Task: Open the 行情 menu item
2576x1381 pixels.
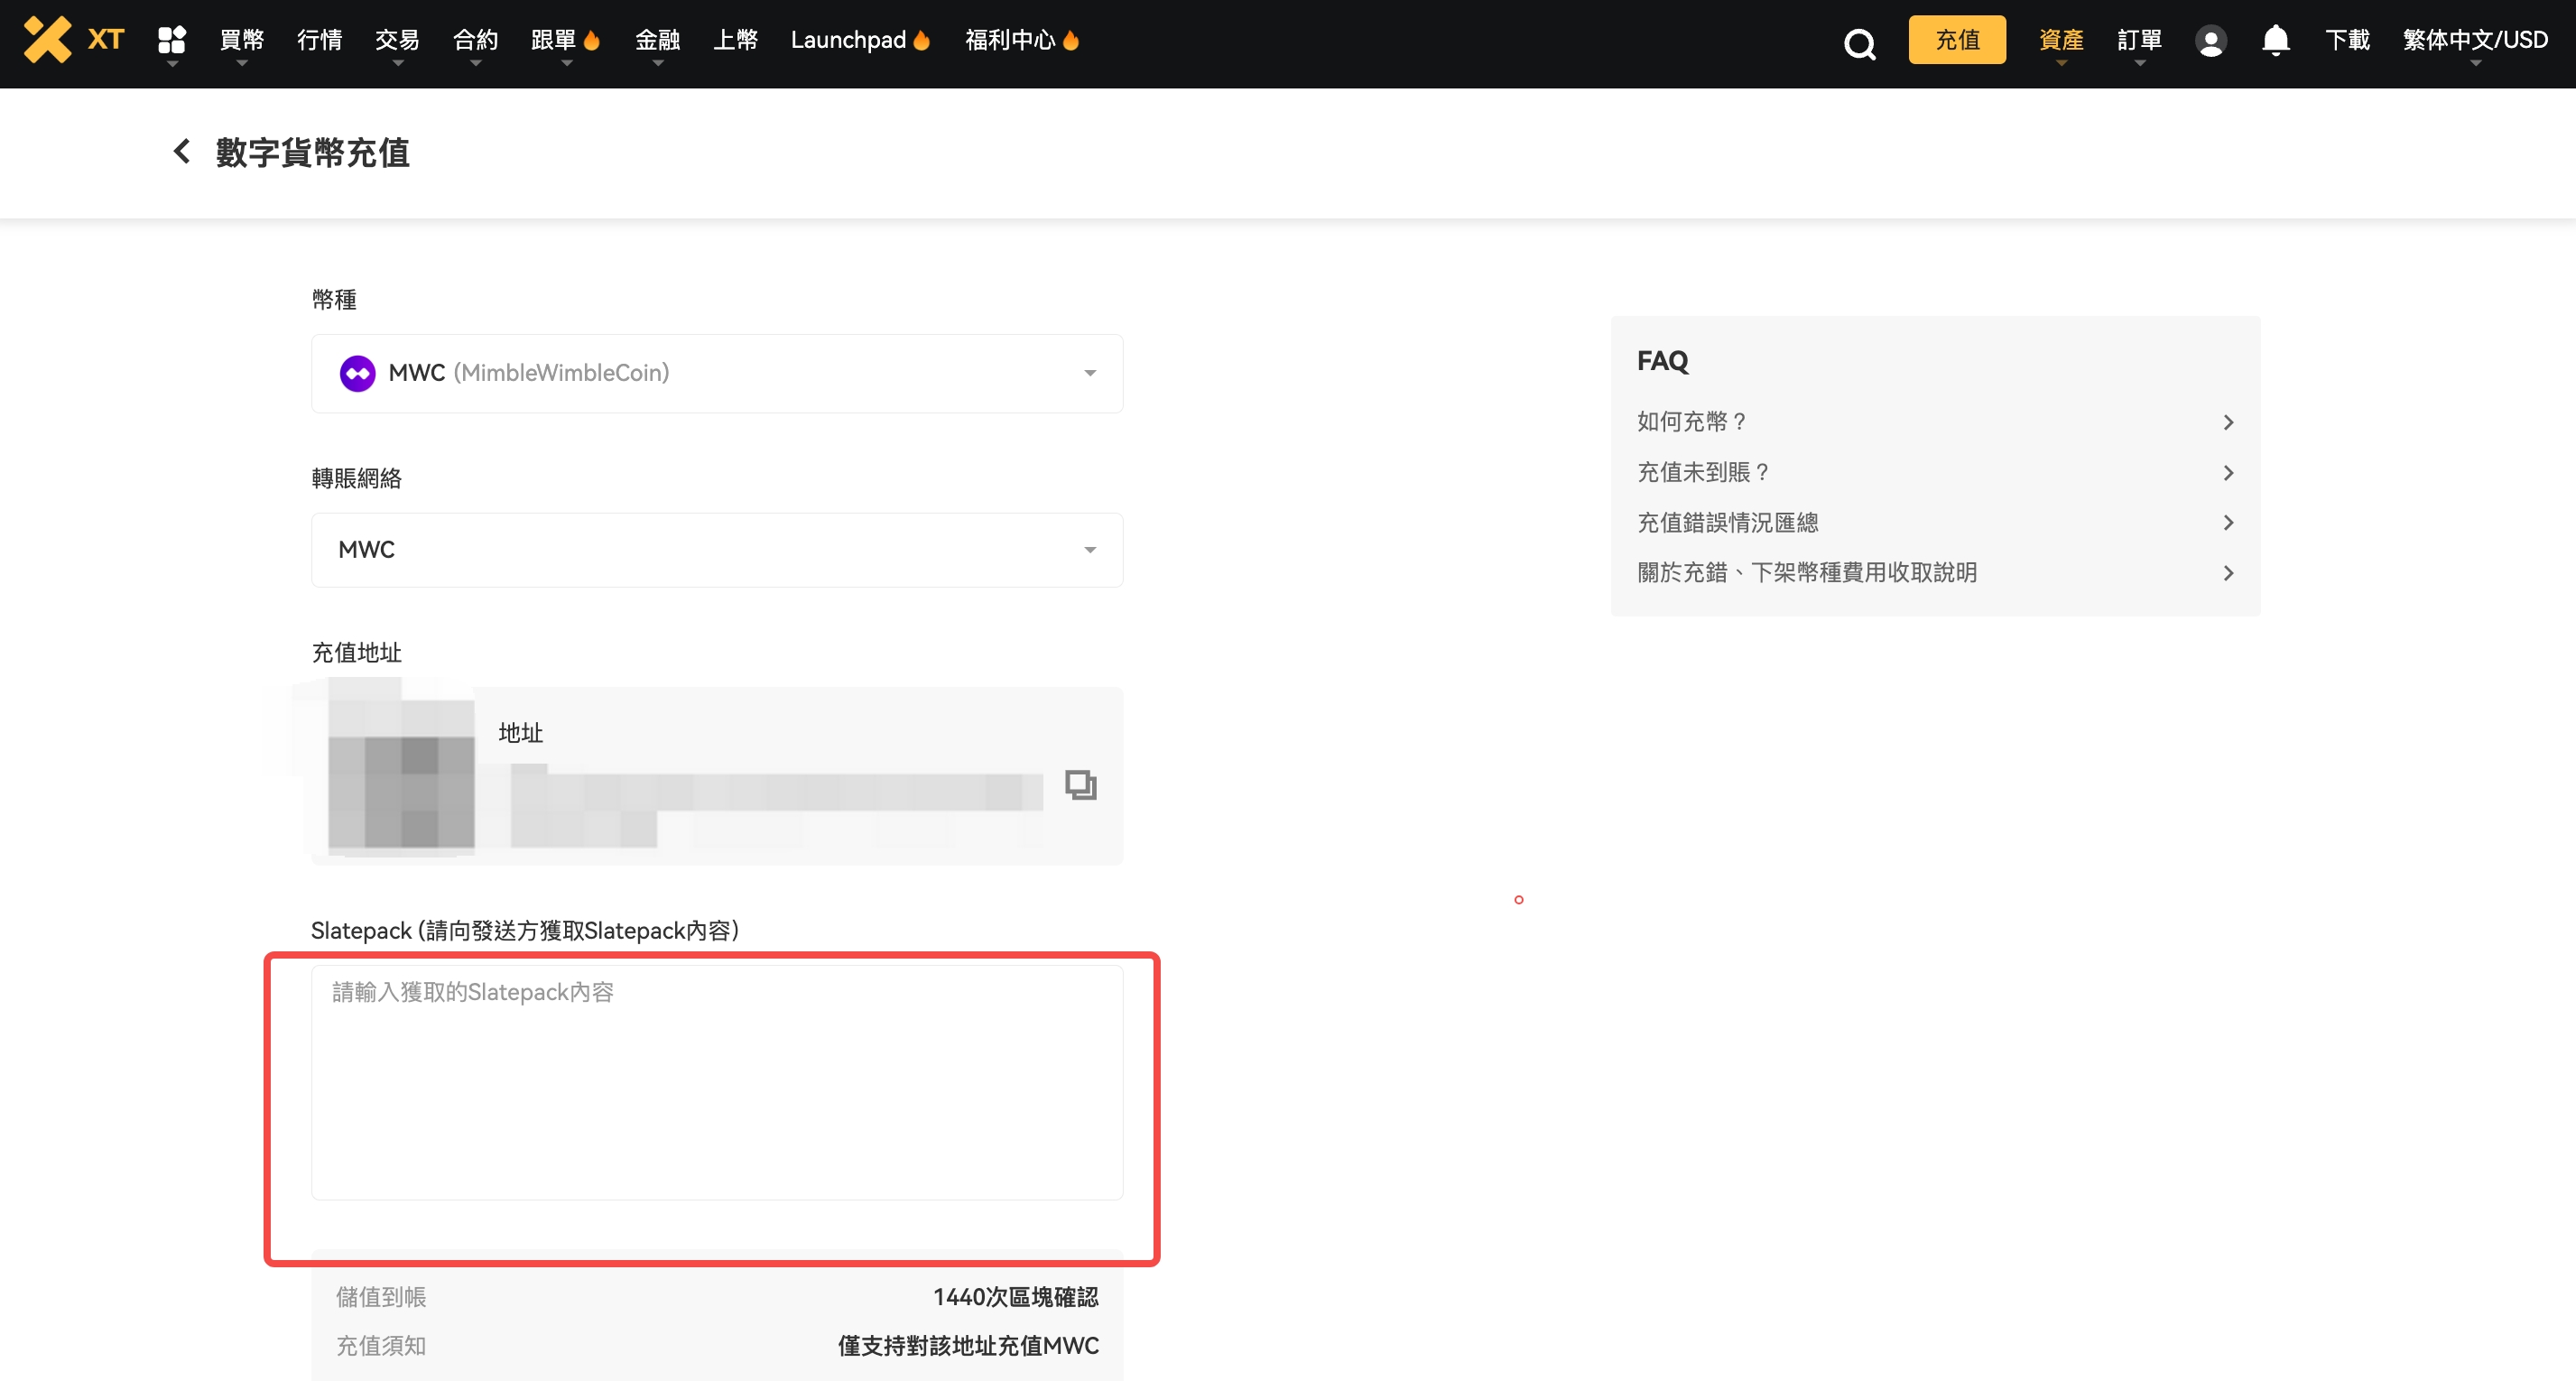Action: click(x=319, y=40)
